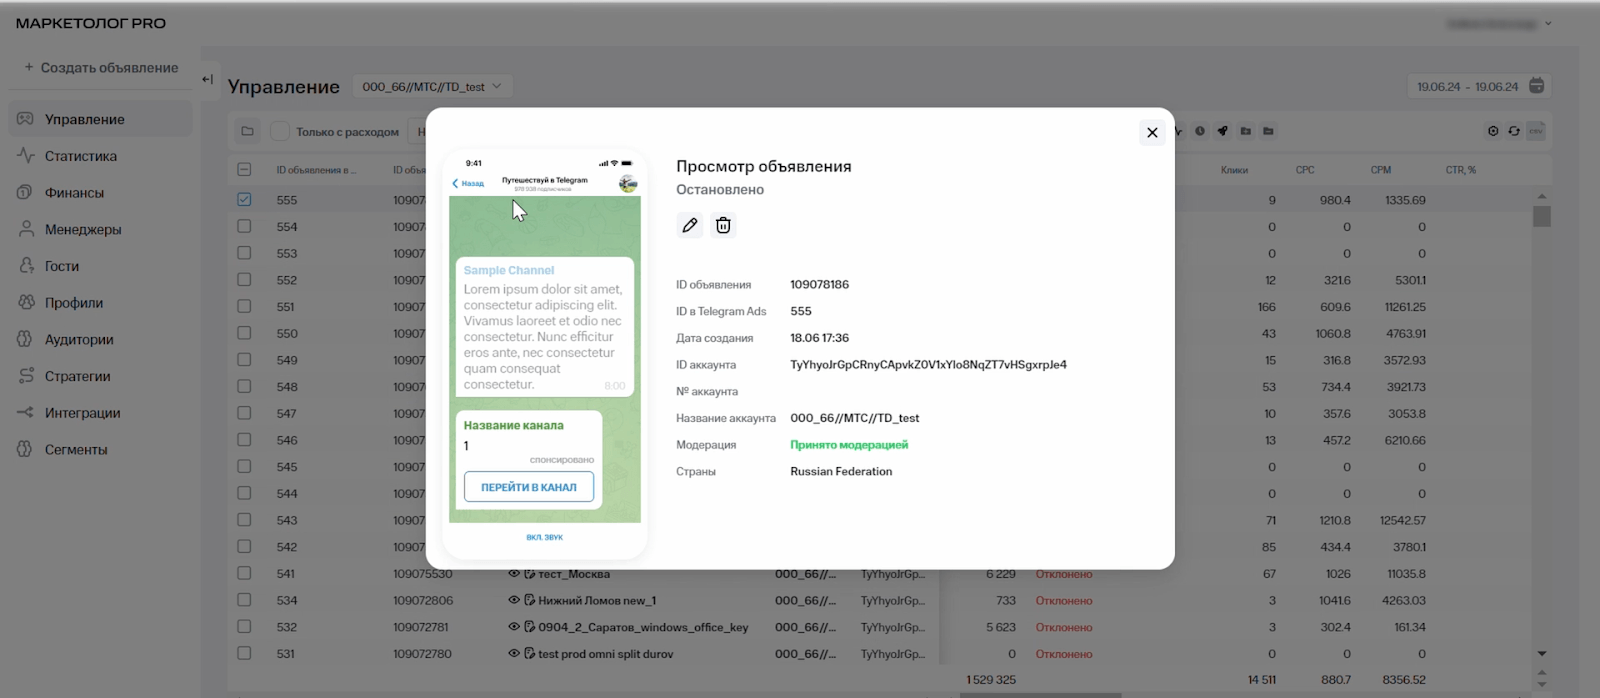This screenshot has width=1600, height=698.
Task: Preview ad Нижний Ломов new_1 via eye icon
Action: point(514,600)
